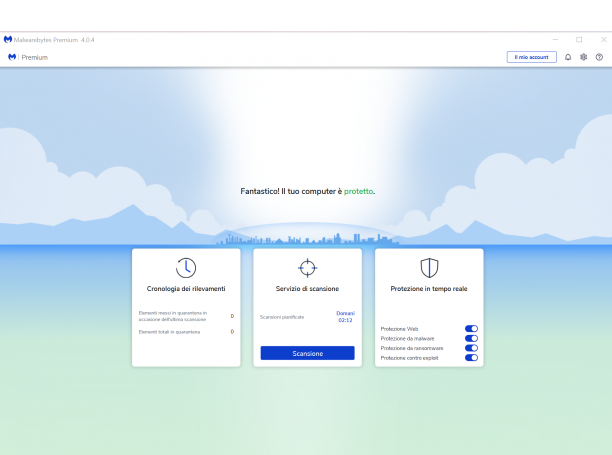
Task: Toggle Protezione da malware switch
Action: (471, 338)
